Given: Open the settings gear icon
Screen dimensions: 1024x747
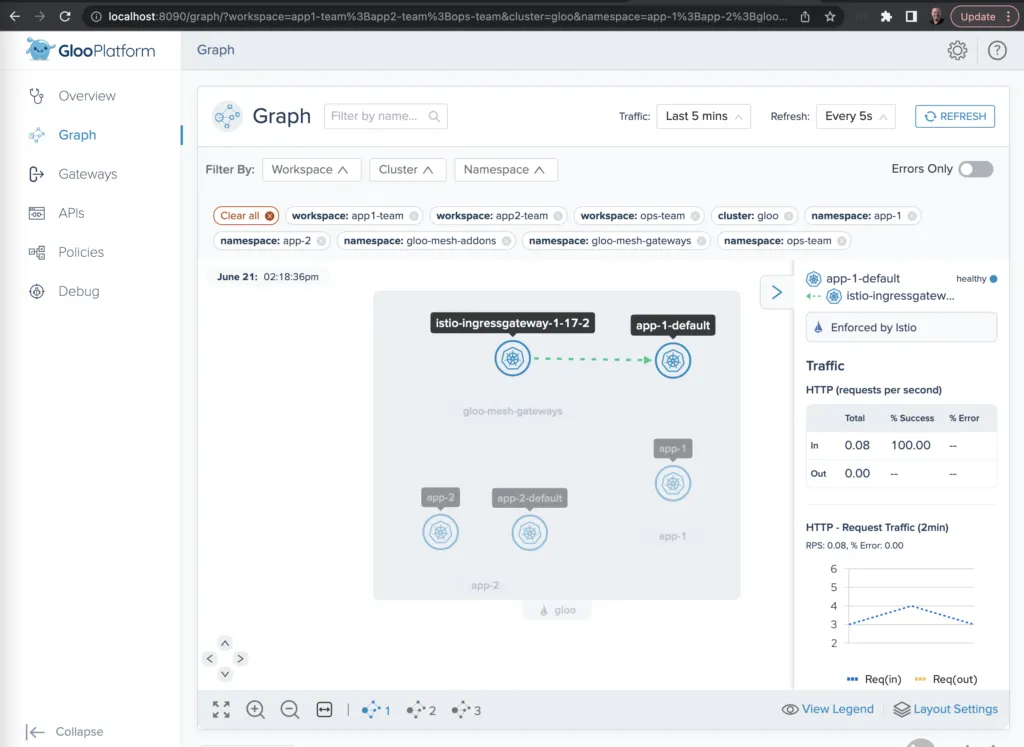Looking at the screenshot, I should [x=957, y=50].
